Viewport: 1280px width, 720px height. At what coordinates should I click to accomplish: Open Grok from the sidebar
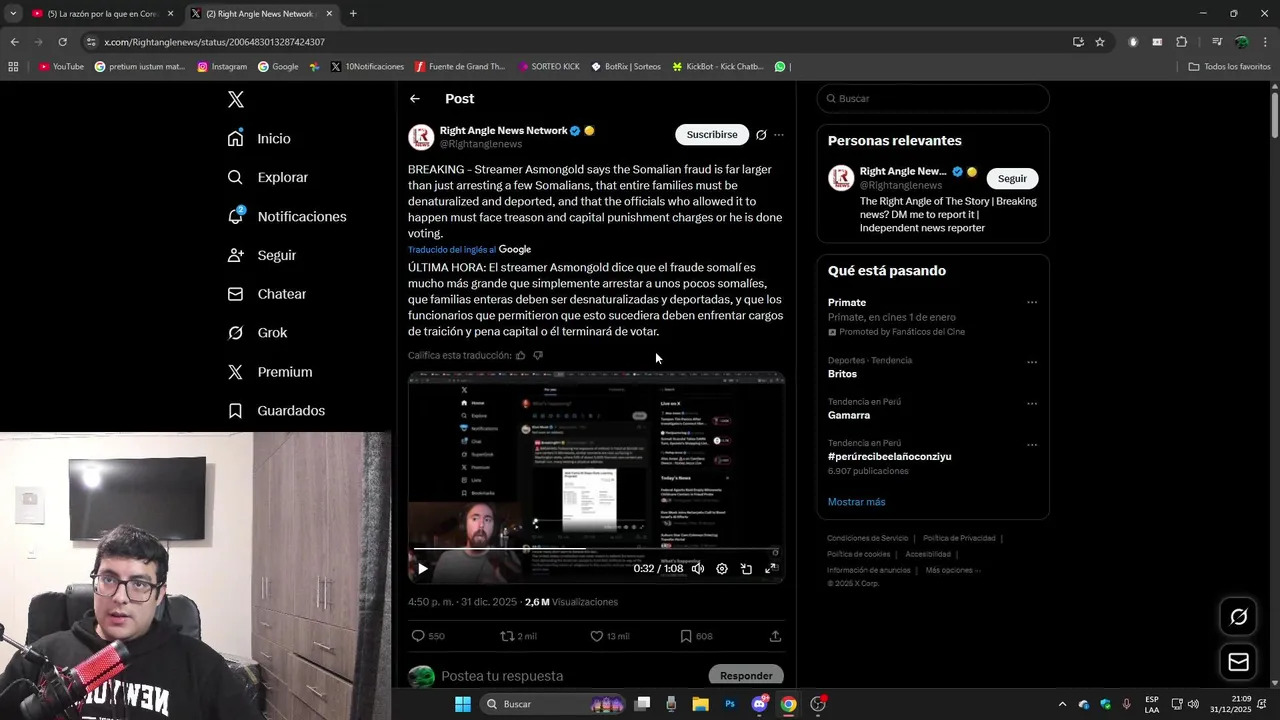[x=257, y=332]
